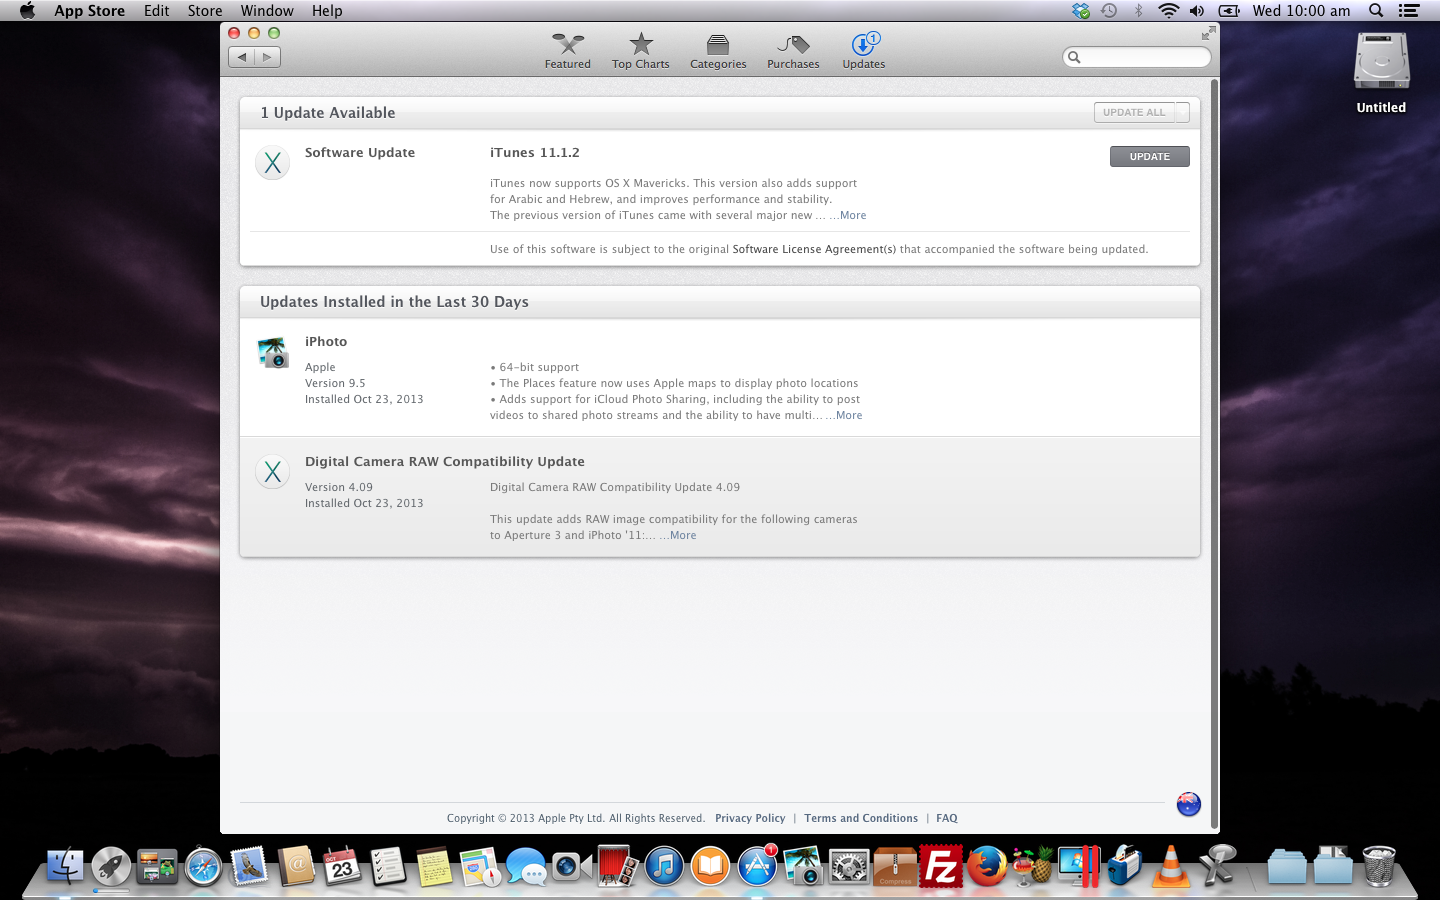Select the Digital Camera RAW Compatibility Update title
The image size is (1440, 900).
point(445,462)
